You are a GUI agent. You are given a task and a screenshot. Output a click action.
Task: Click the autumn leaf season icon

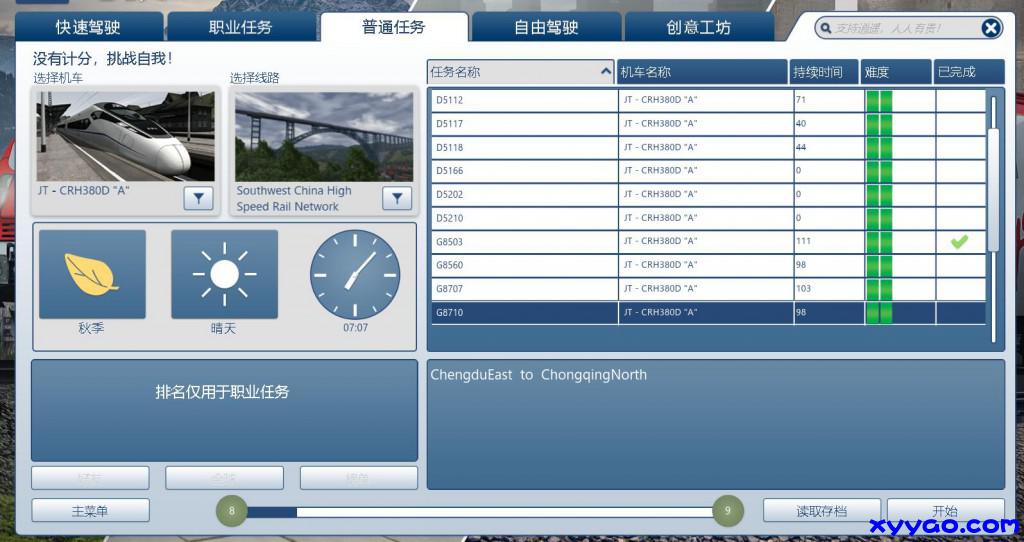click(92, 273)
